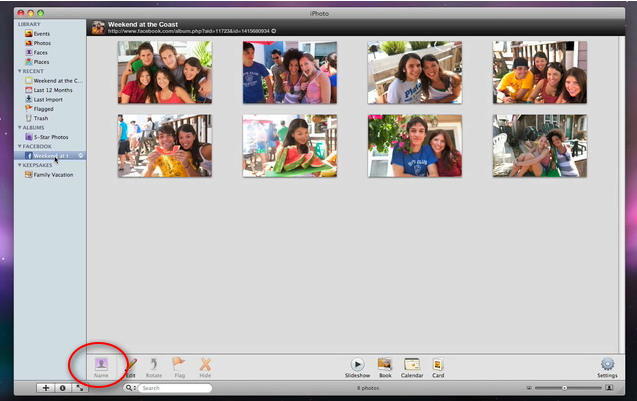Image resolution: width=637 pixels, height=401 pixels.
Task: Click the Name faces tool
Action: click(101, 368)
